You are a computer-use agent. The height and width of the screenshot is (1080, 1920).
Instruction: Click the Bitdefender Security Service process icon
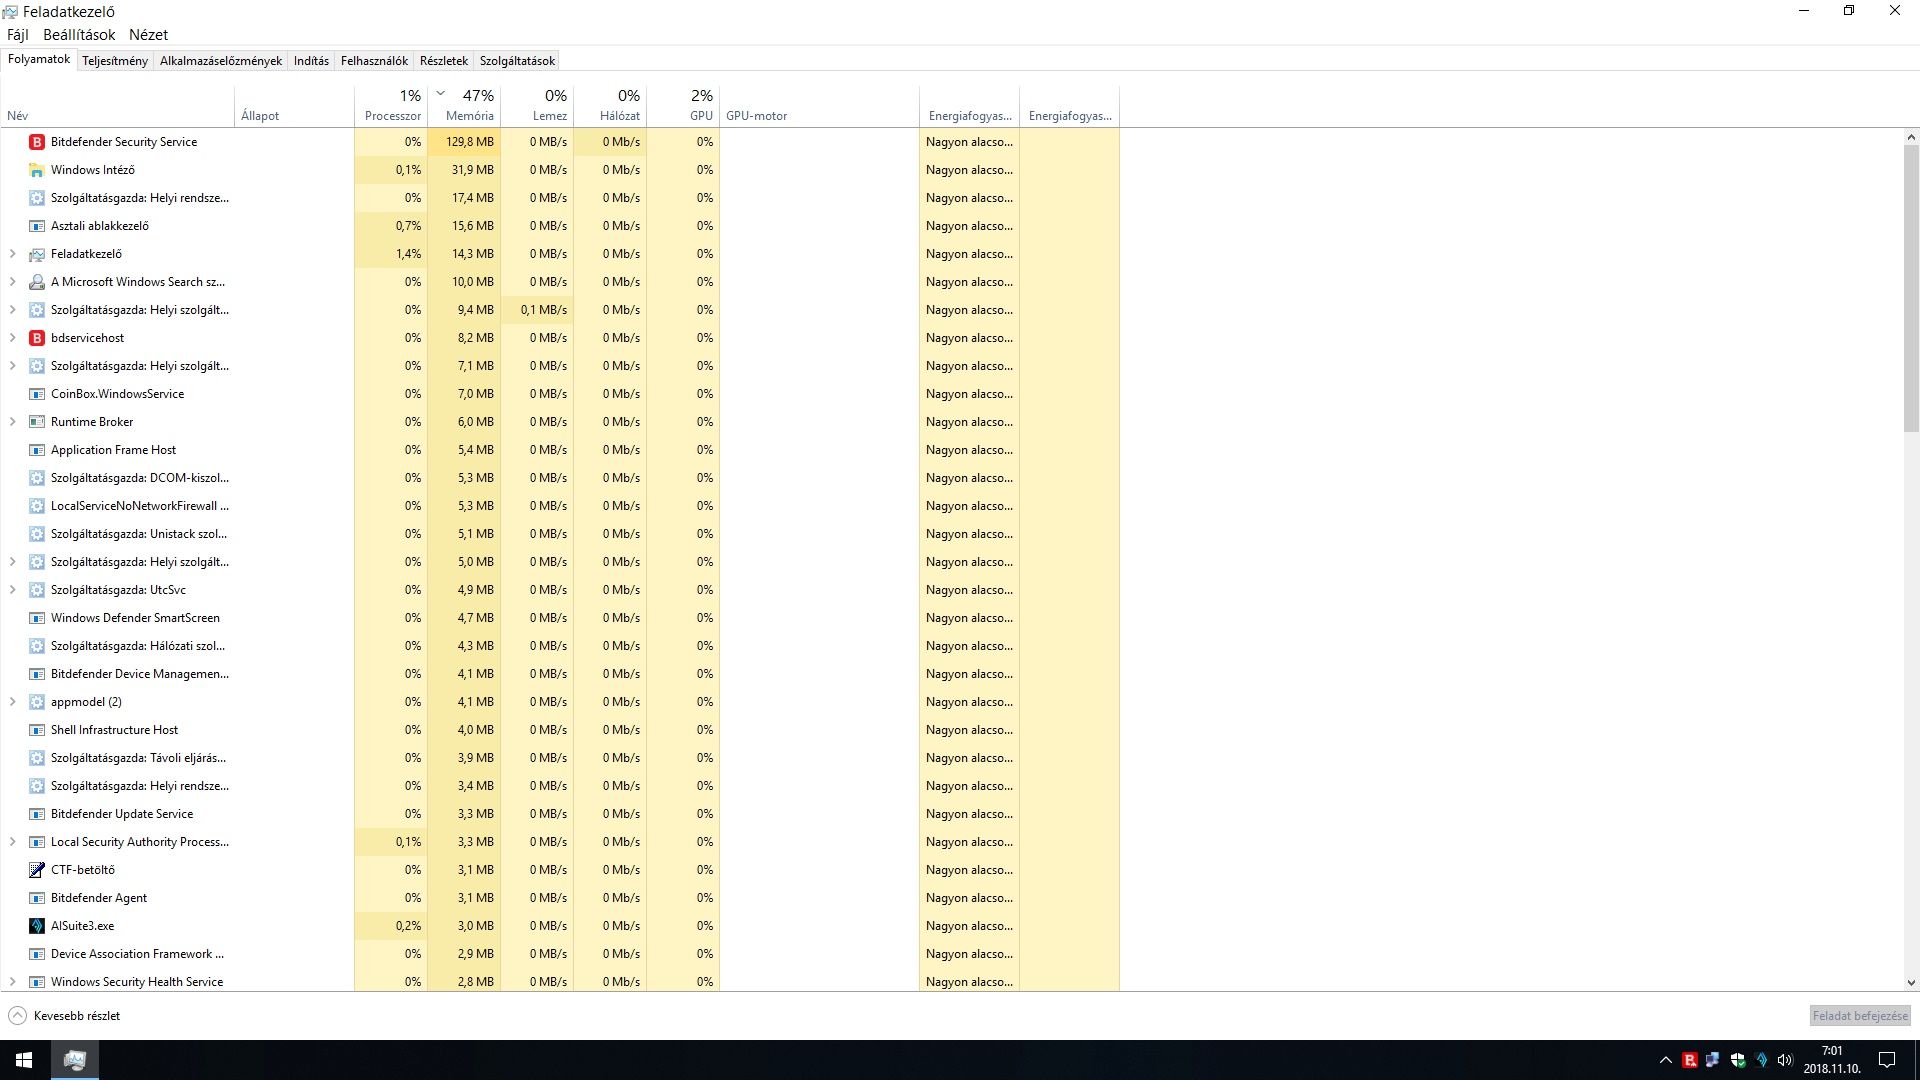[37, 142]
